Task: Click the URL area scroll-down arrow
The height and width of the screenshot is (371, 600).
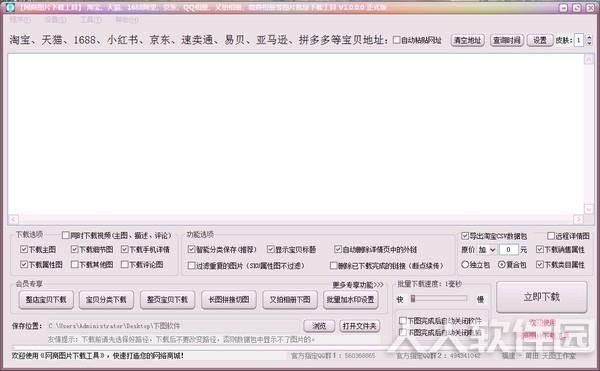Action: click(589, 209)
